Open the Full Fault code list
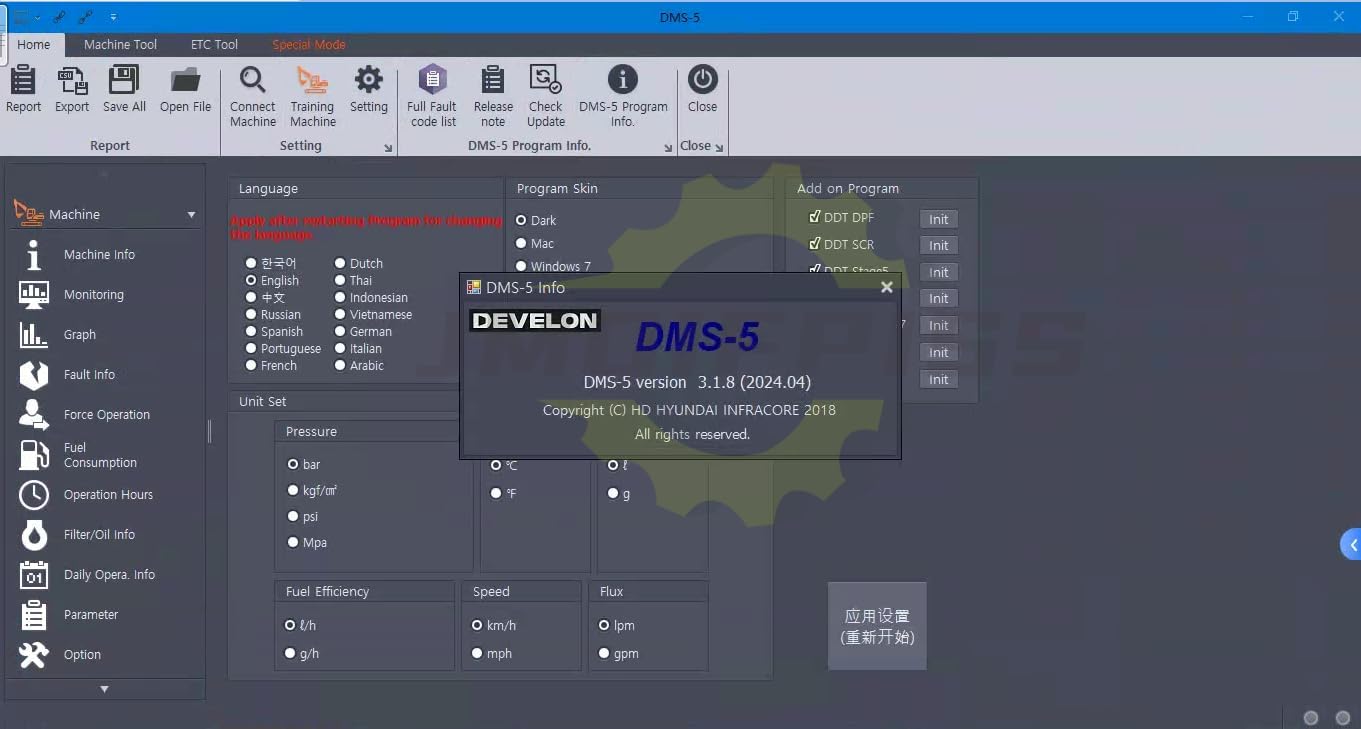 click(x=432, y=97)
